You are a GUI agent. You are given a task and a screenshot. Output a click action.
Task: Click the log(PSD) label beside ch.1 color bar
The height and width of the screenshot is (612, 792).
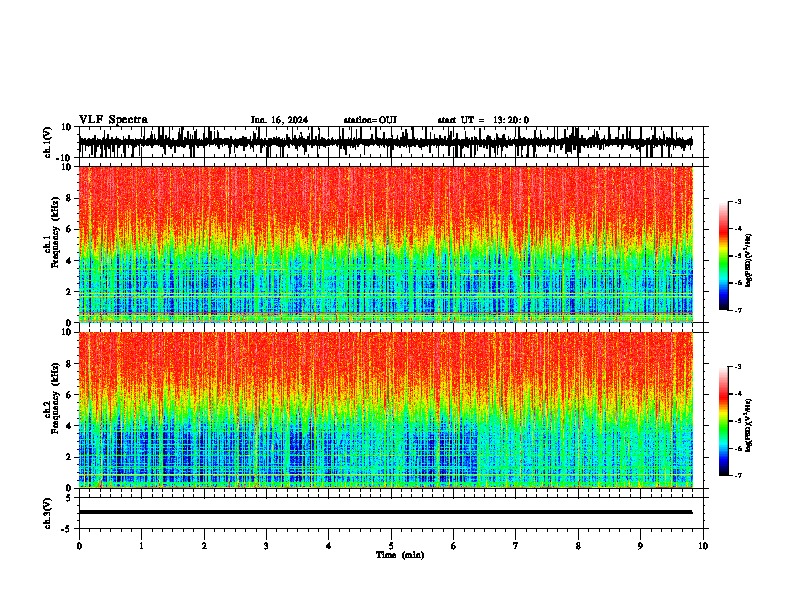[748, 261]
